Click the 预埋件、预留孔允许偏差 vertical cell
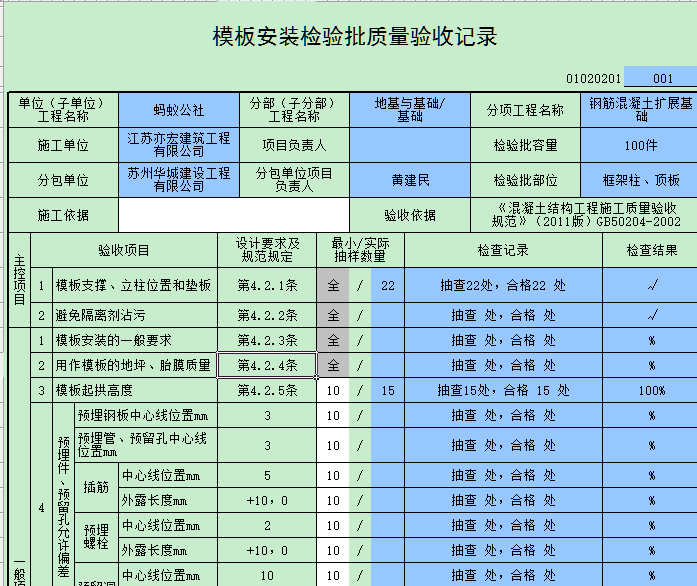The image size is (697, 586). 64,494
